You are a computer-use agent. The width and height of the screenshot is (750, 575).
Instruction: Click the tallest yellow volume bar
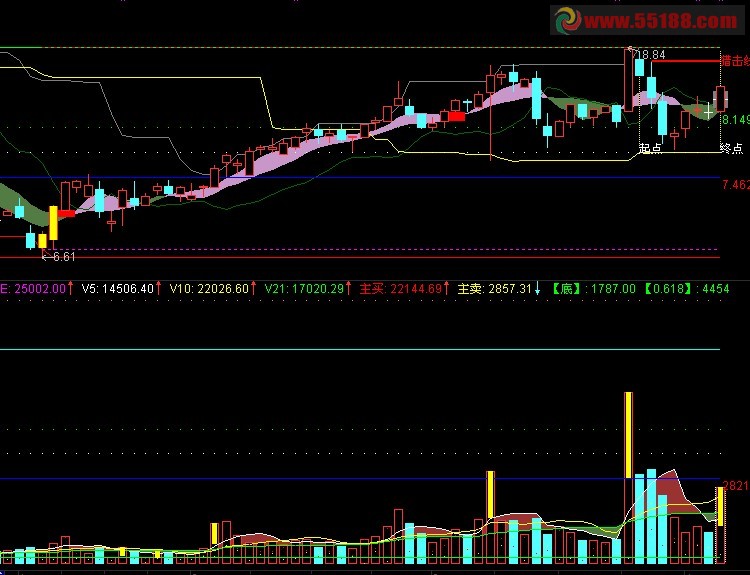click(x=629, y=435)
